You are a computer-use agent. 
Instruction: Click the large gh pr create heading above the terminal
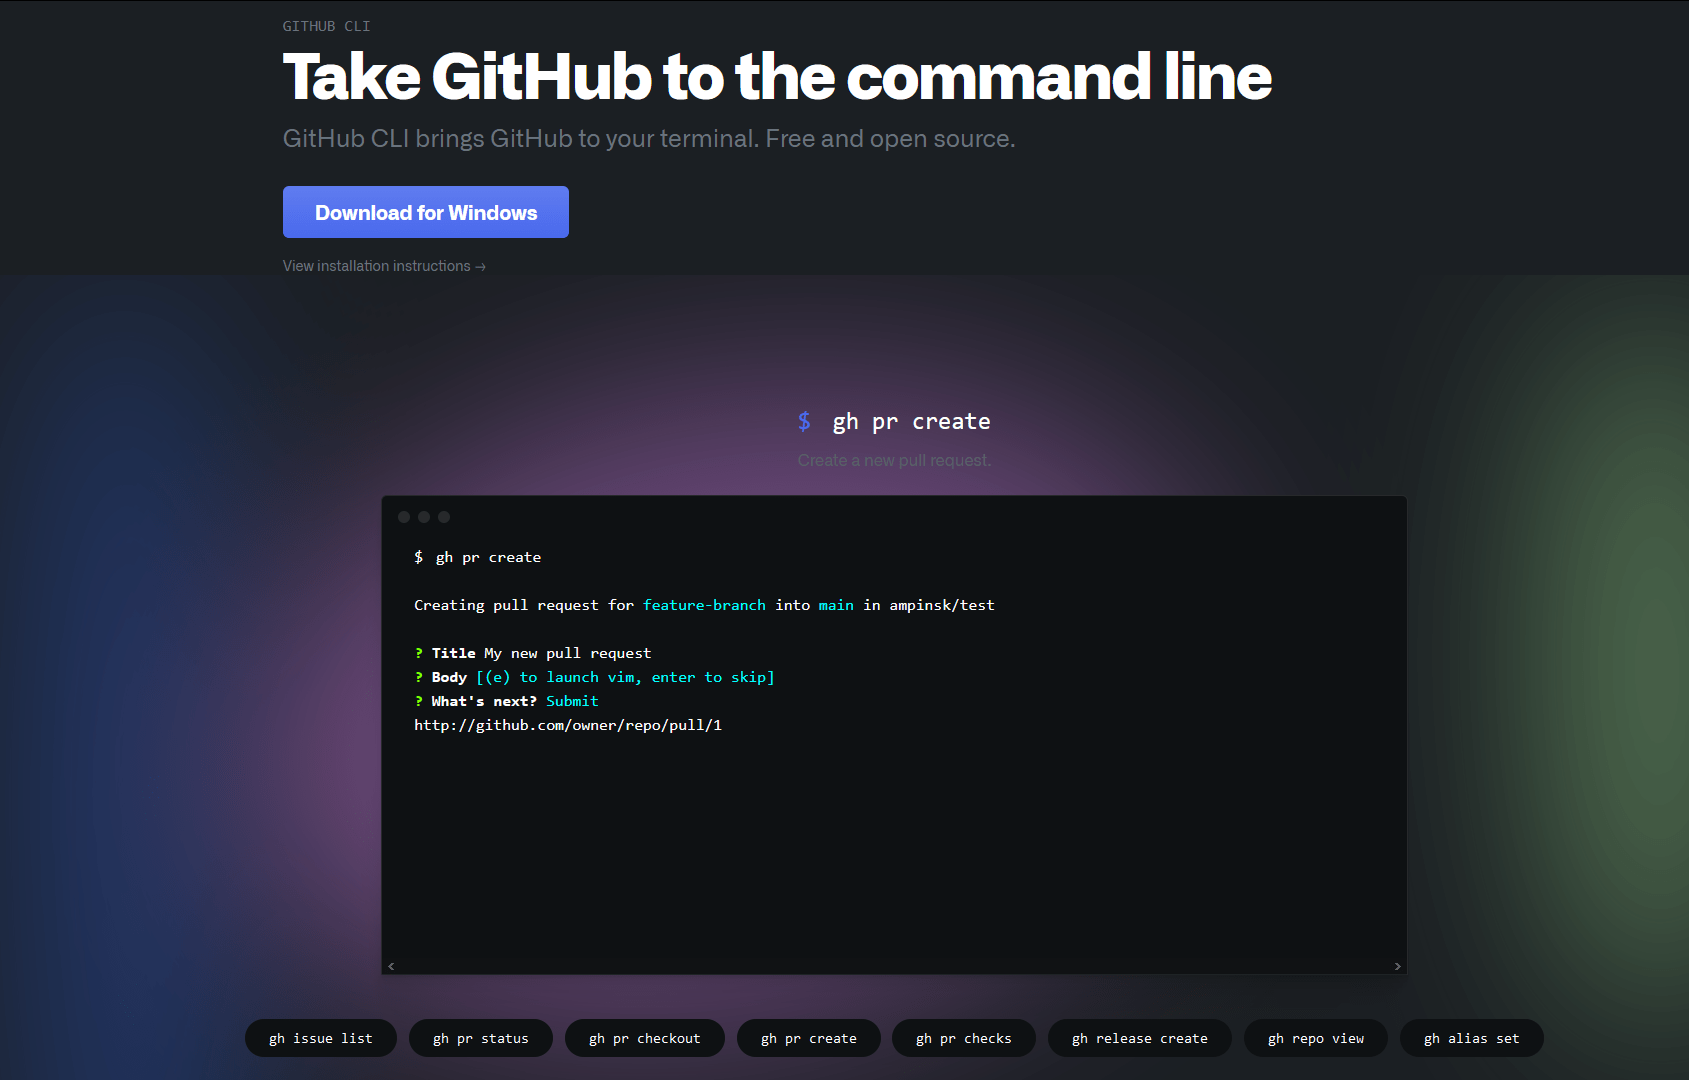click(894, 421)
